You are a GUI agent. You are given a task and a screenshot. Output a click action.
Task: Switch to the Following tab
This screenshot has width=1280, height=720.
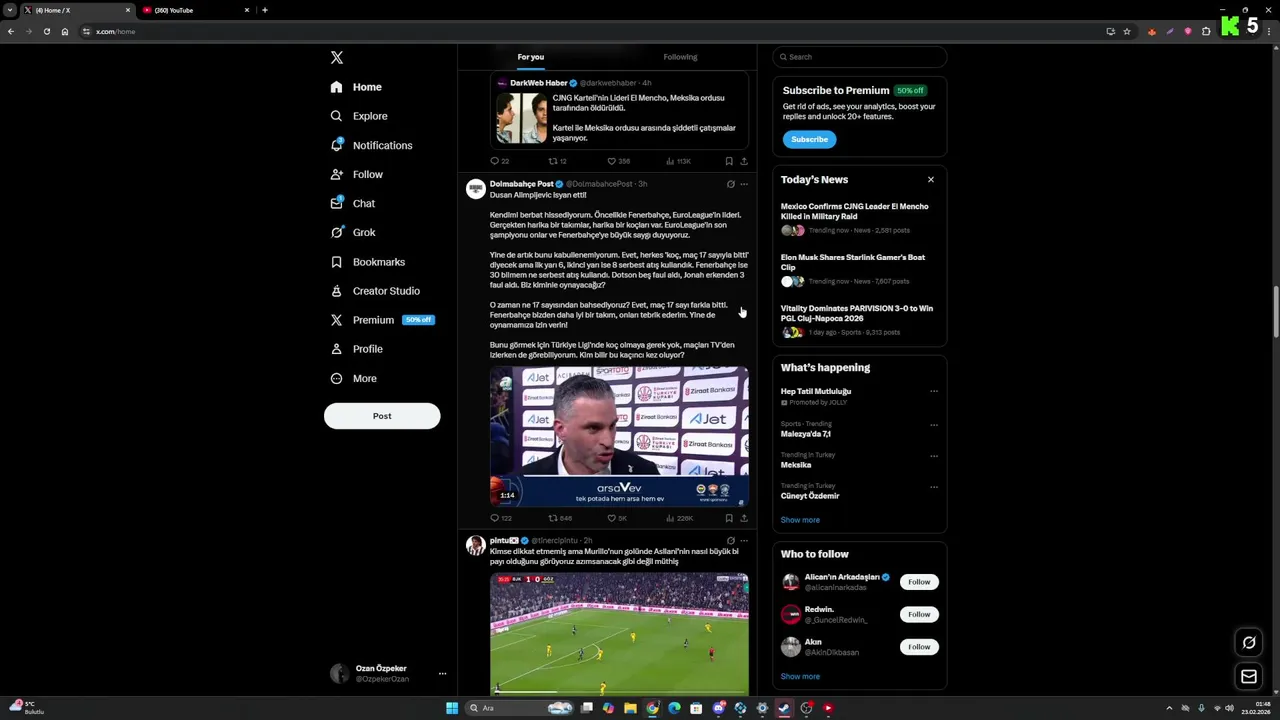(680, 57)
